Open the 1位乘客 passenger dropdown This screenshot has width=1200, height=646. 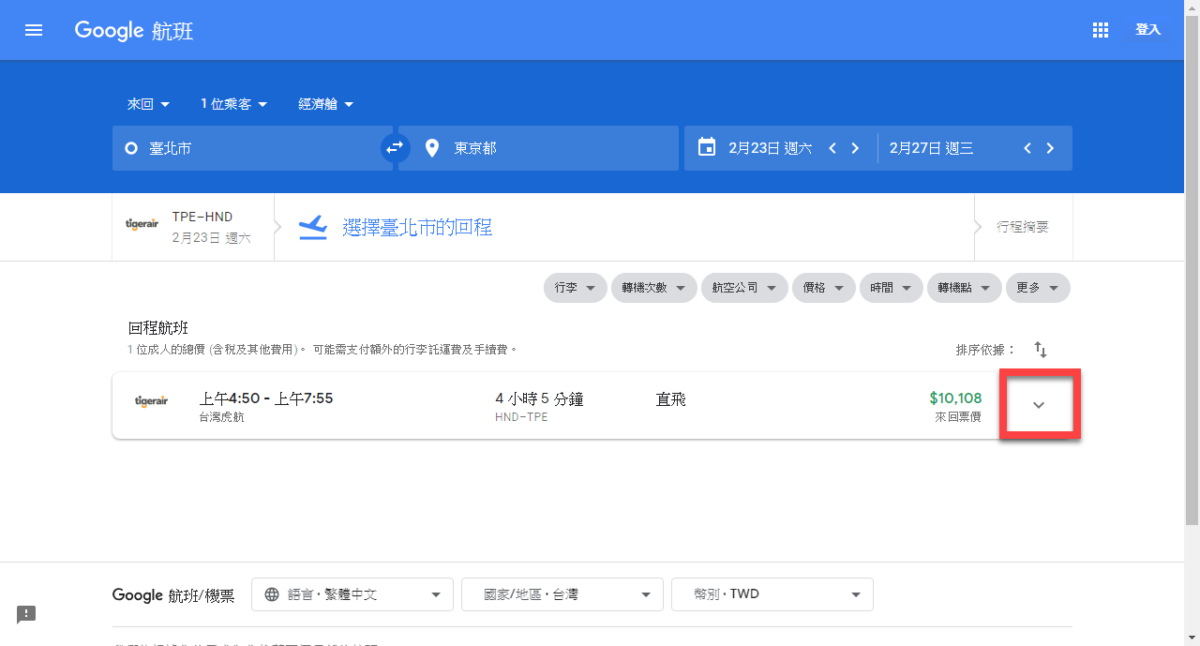point(234,104)
